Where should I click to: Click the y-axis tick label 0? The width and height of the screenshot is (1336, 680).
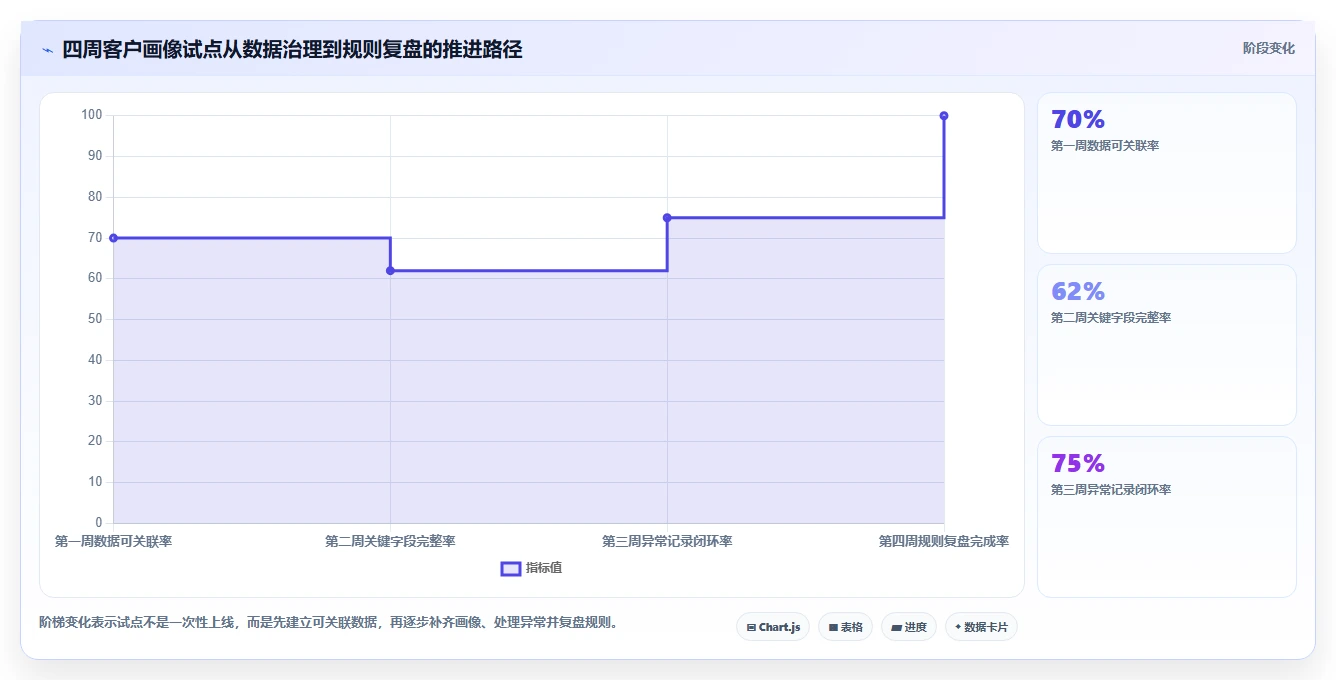point(98,523)
